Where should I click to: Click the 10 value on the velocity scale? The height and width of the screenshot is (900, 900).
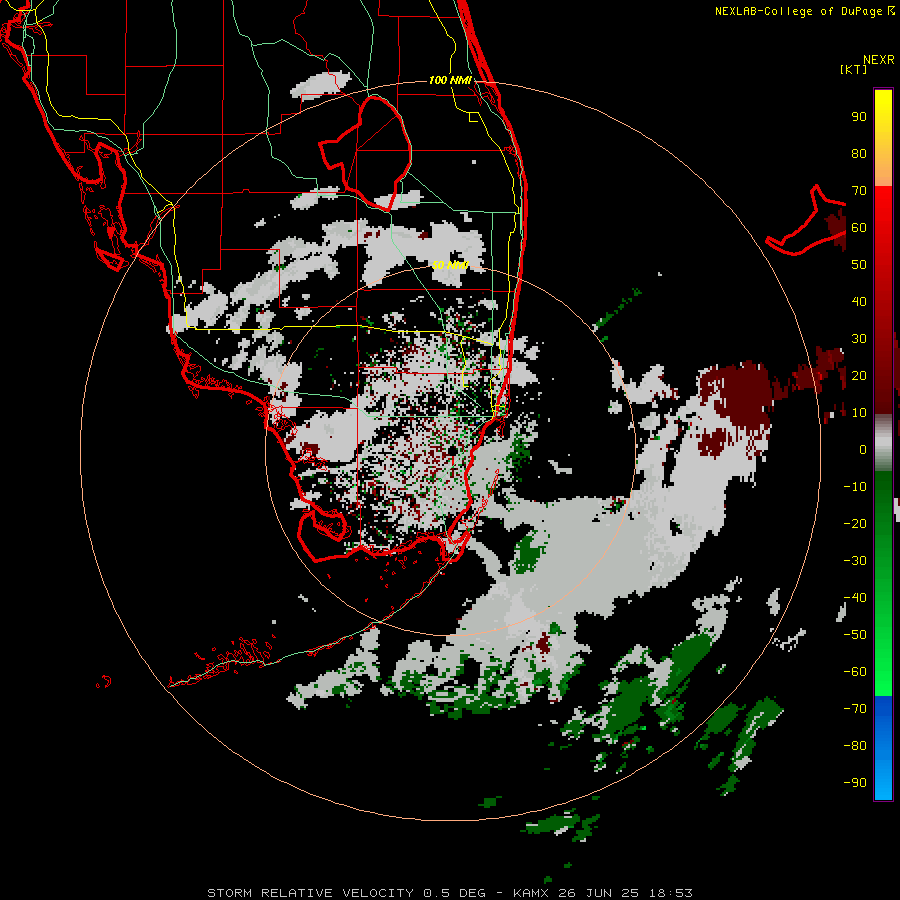click(x=859, y=413)
